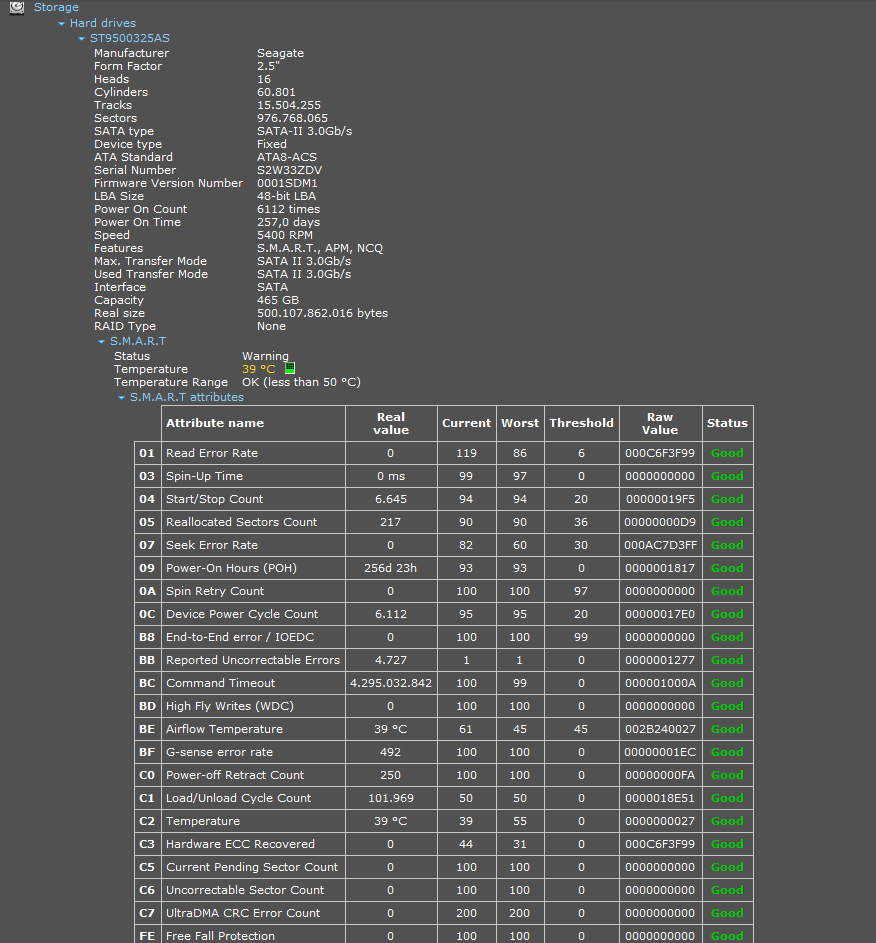The image size is (876, 943).
Task: Click the Power-off Retract Count attribute
Action: tap(235, 775)
